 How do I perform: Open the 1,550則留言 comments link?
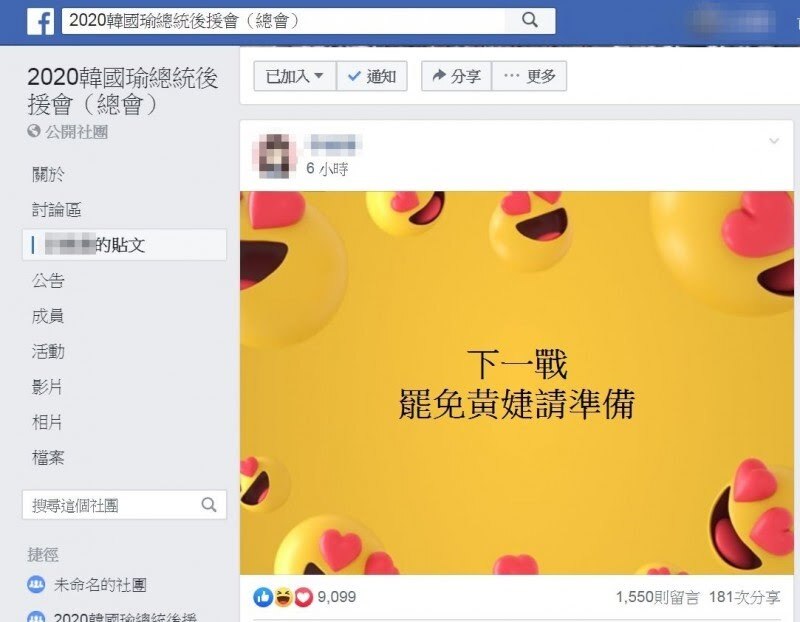657,596
